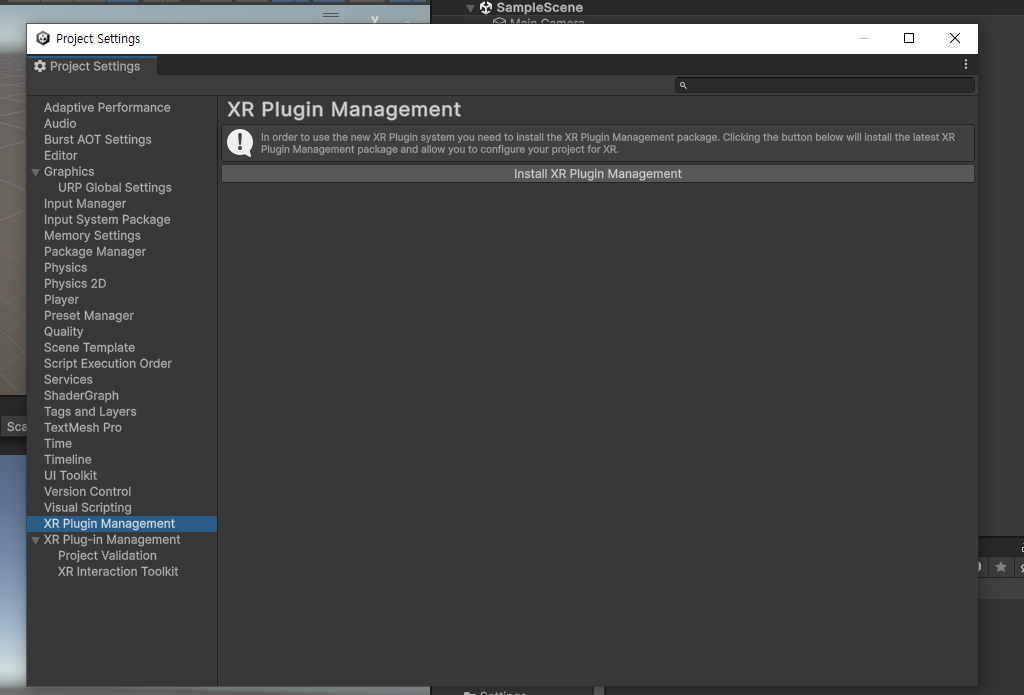Click the search magnifier icon
Viewport: 1024px width, 695px height.
(683, 85)
